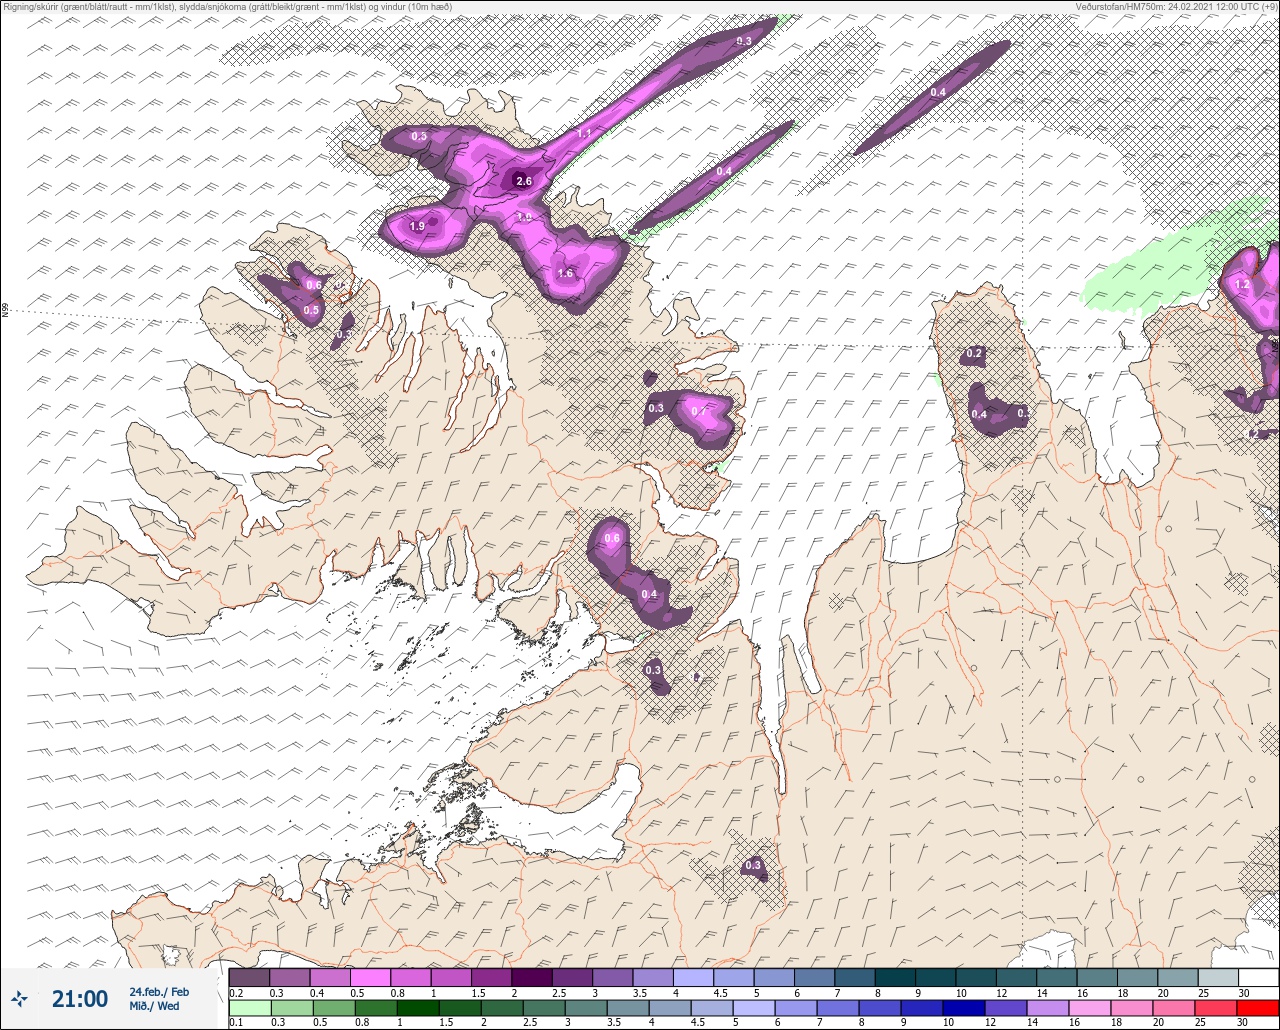Pick the 0.2 dusky purple legend swatch
This screenshot has width=1280, height=1030.
click(x=249, y=977)
